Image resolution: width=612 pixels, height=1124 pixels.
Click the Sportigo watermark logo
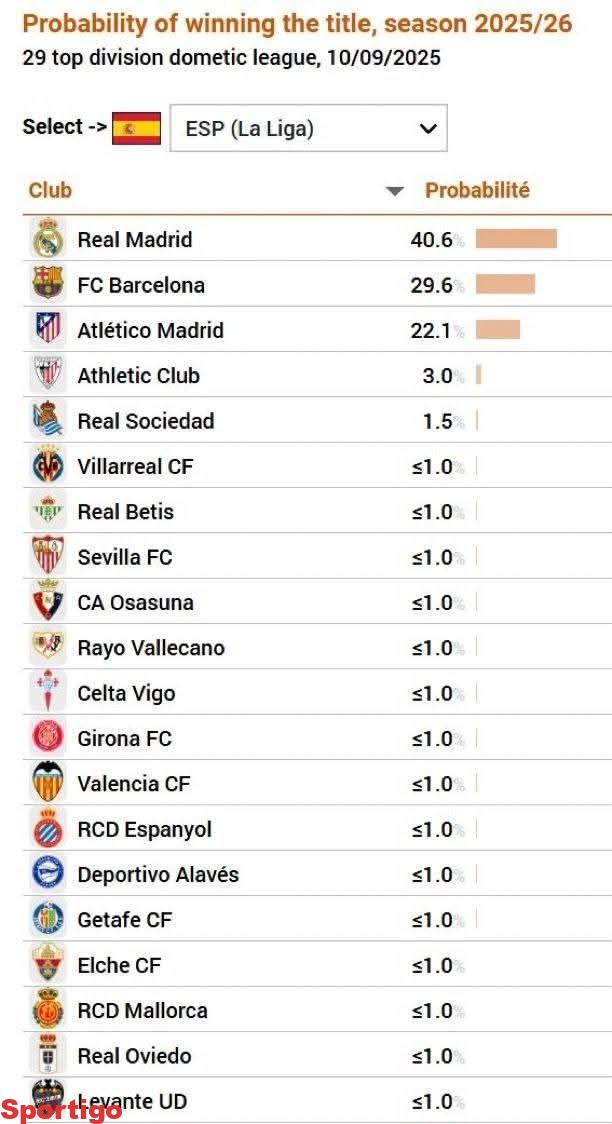61,1109
